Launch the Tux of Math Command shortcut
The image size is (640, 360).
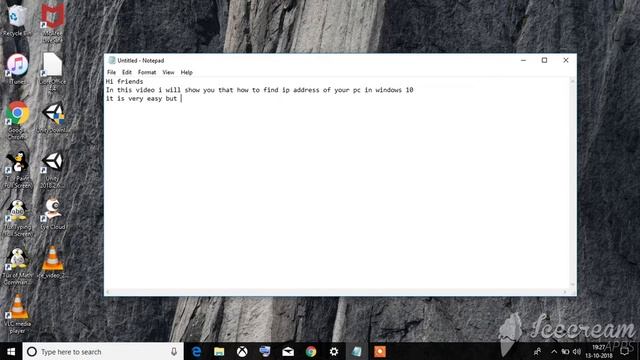click(x=17, y=266)
